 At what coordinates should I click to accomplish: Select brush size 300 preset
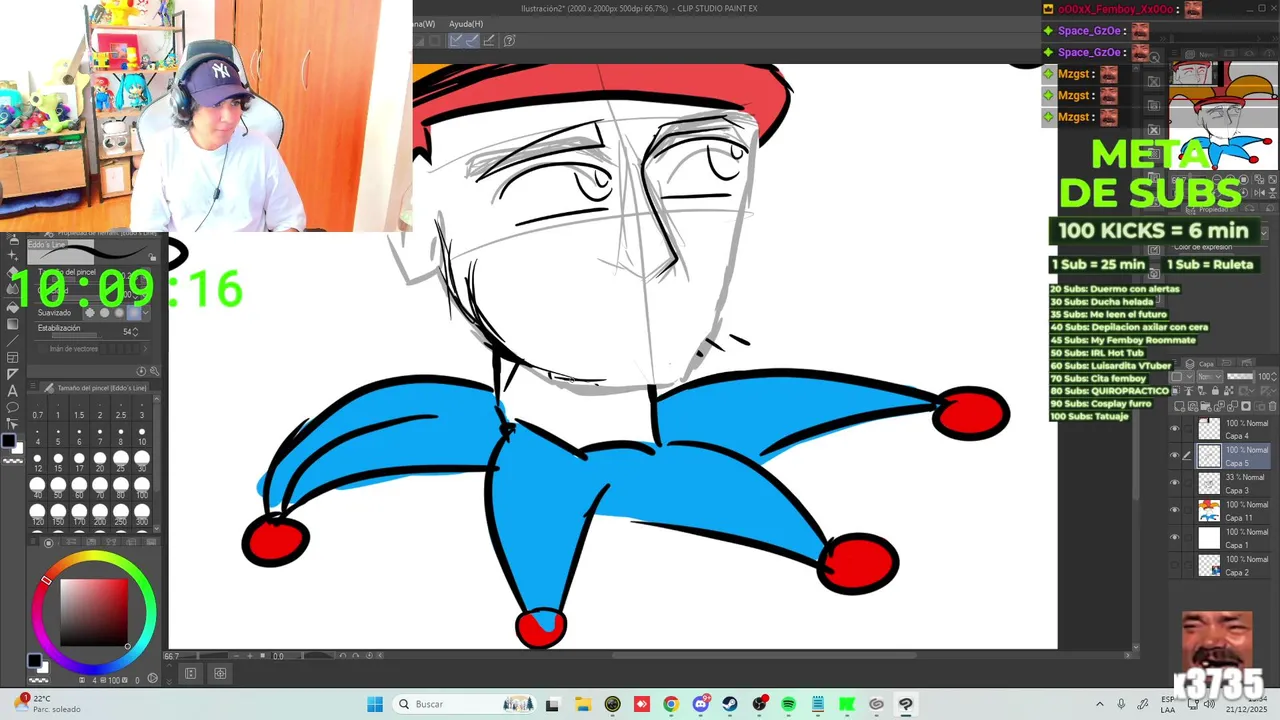[142, 515]
